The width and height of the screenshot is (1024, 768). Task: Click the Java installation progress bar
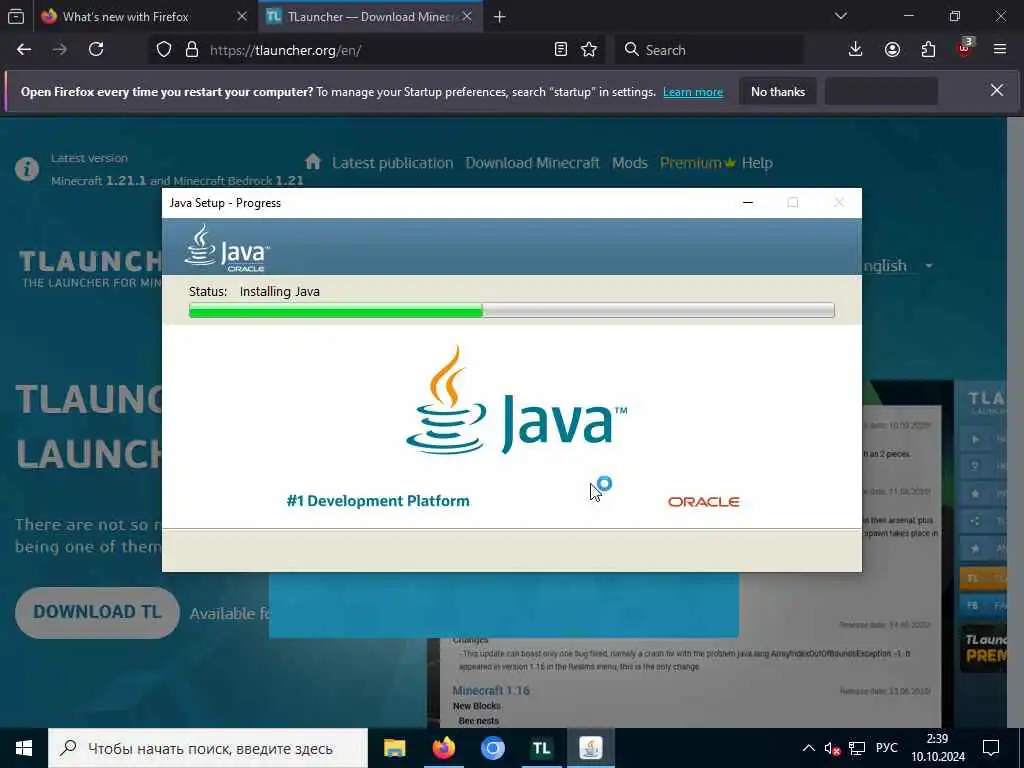(511, 310)
